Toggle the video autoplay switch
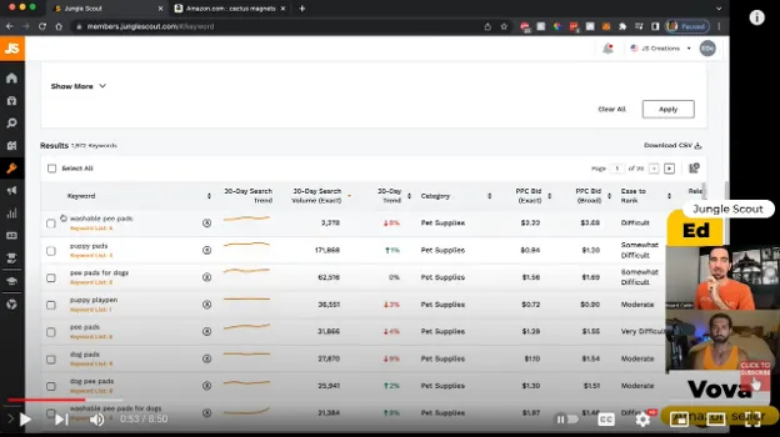 pyautogui.click(x=567, y=420)
